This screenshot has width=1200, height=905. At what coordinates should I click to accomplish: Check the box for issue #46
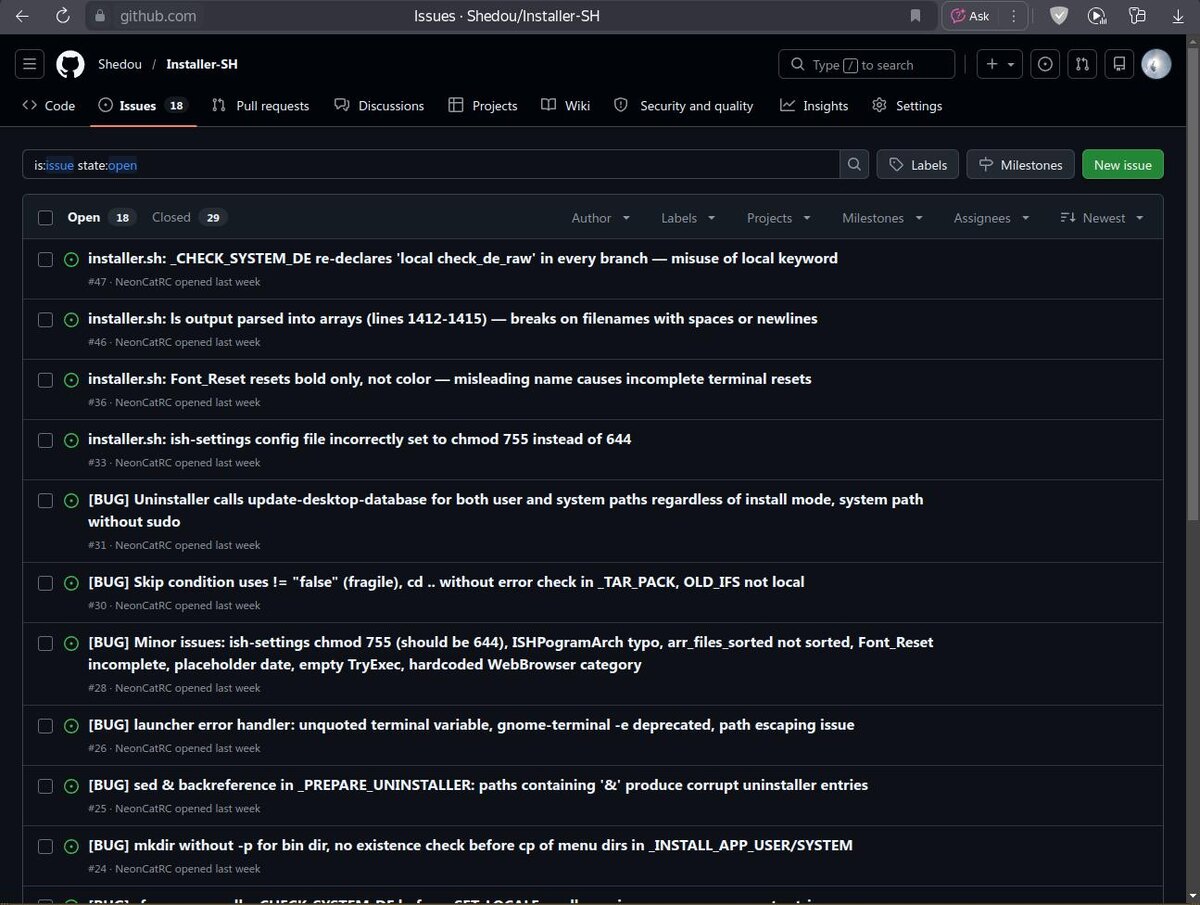pos(45,320)
